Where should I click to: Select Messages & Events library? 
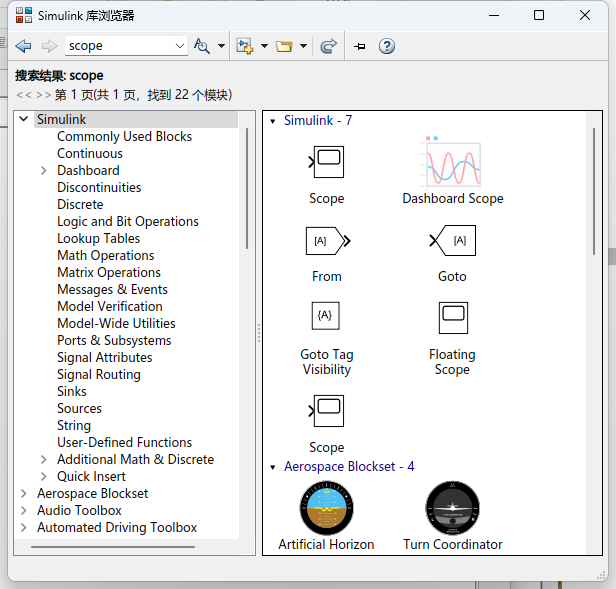[x=112, y=289]
